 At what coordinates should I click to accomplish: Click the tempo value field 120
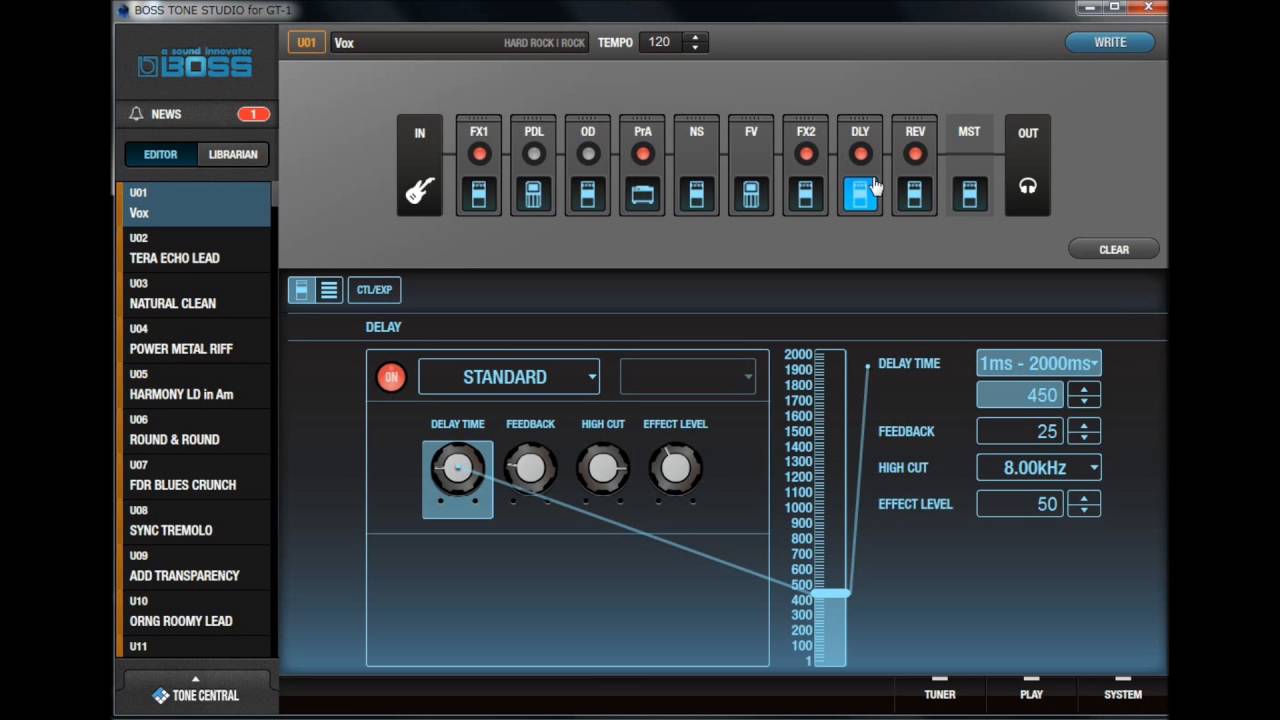pos(660,42)
